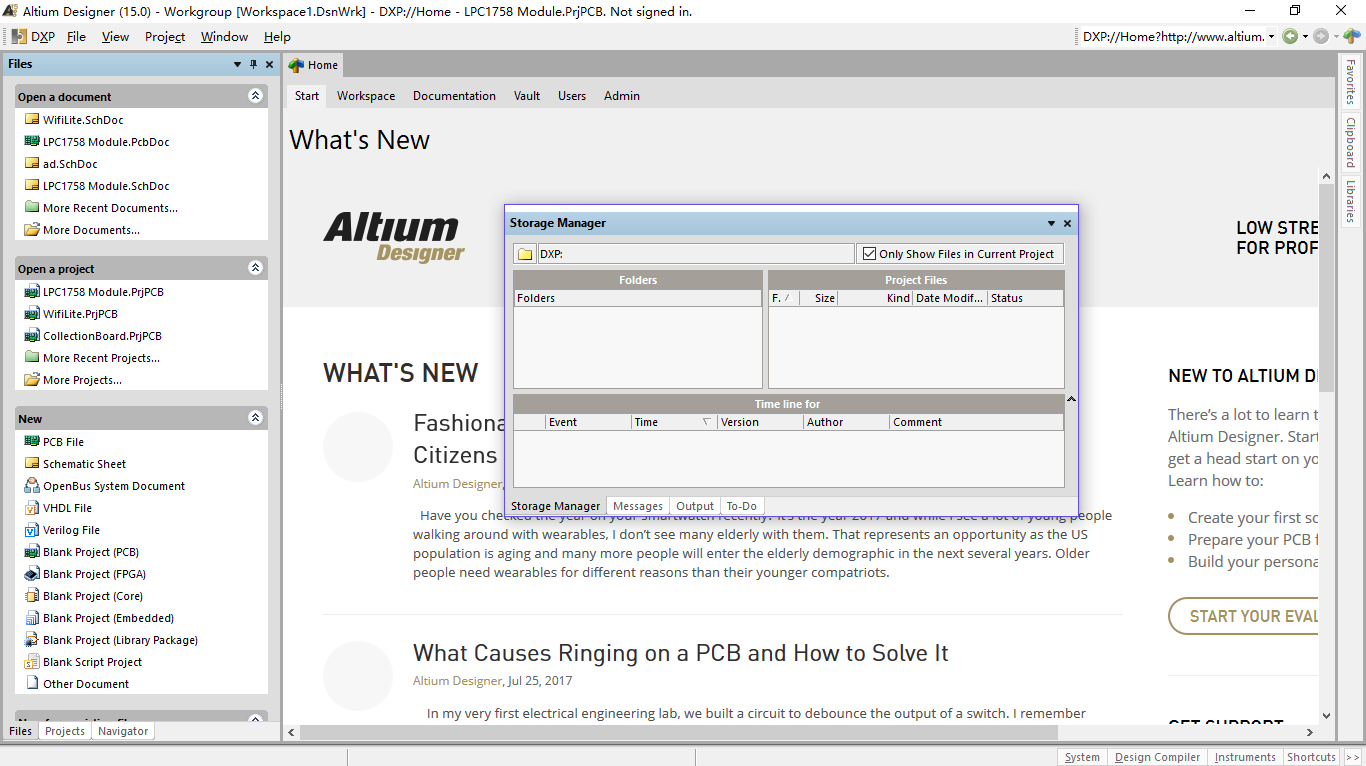The image size is (1366, 766).
Task: Switch to the Vault page tab
Action: pyautogui.click(x=527, y=96)
